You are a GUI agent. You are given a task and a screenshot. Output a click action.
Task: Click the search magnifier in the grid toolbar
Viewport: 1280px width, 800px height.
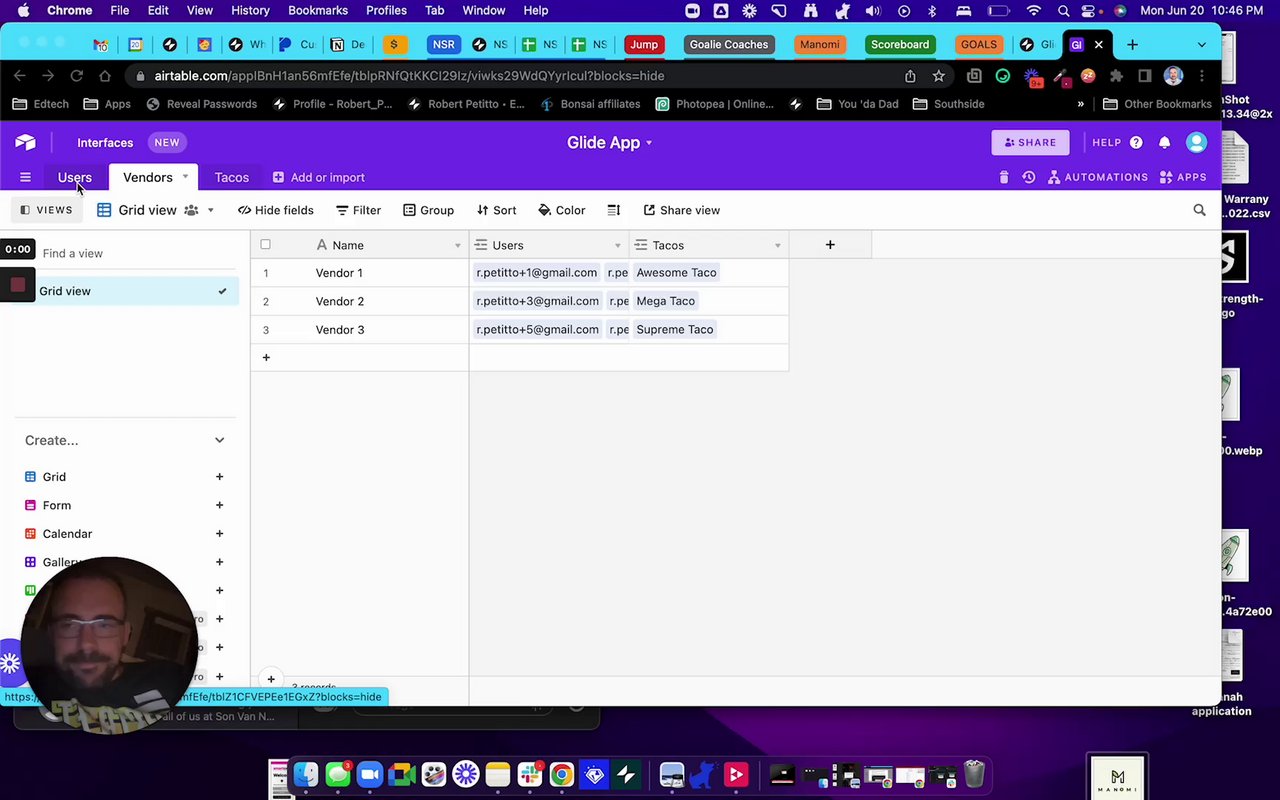click(x=1199, y=210)
